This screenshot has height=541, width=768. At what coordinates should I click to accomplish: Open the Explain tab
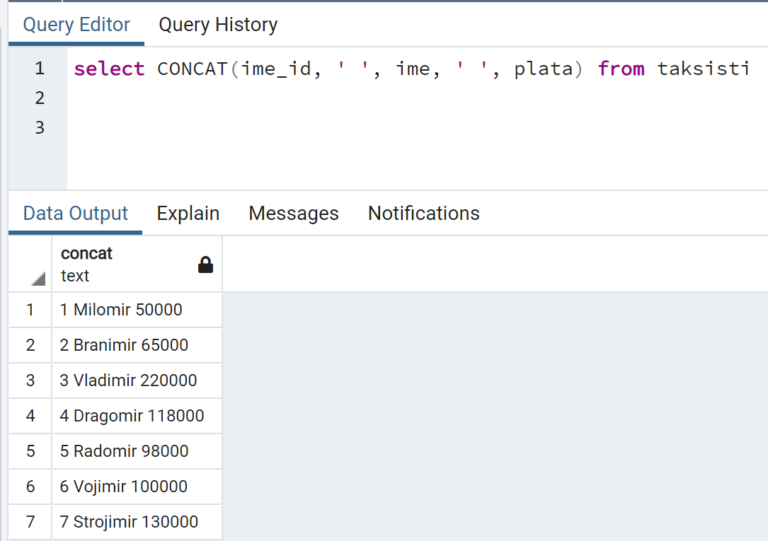point(188,213)
